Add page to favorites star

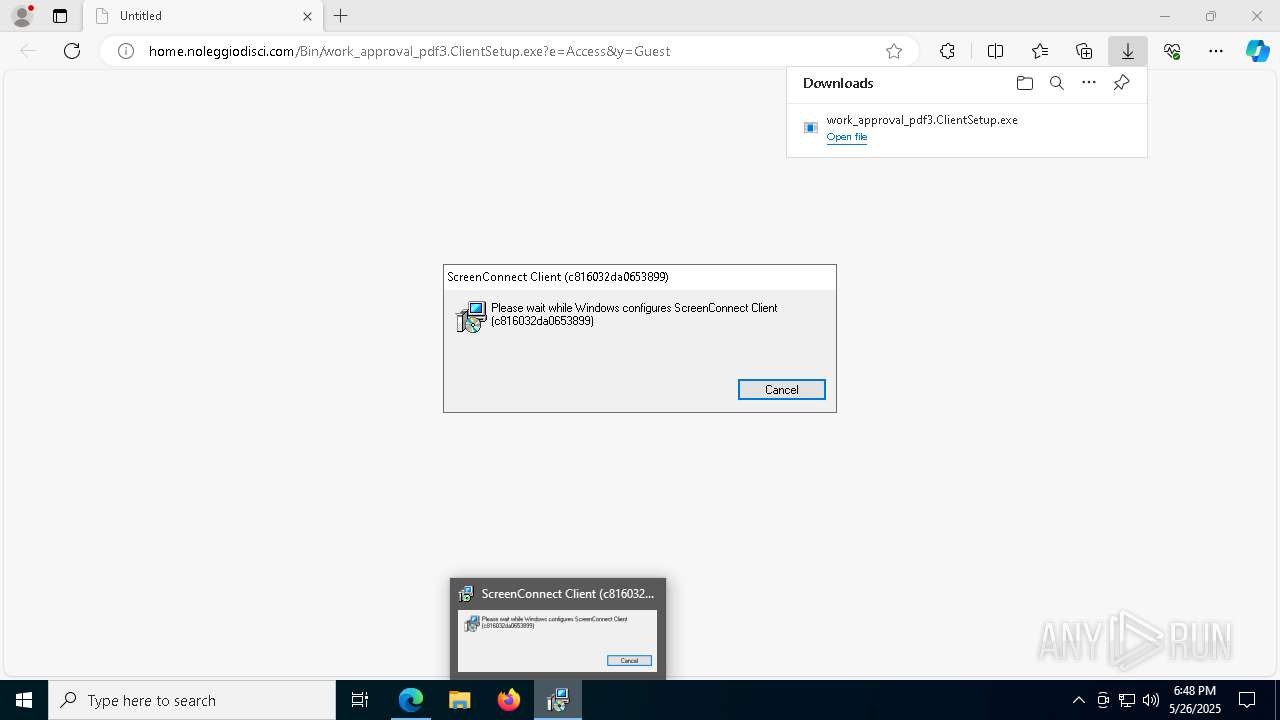pos(894,51)
